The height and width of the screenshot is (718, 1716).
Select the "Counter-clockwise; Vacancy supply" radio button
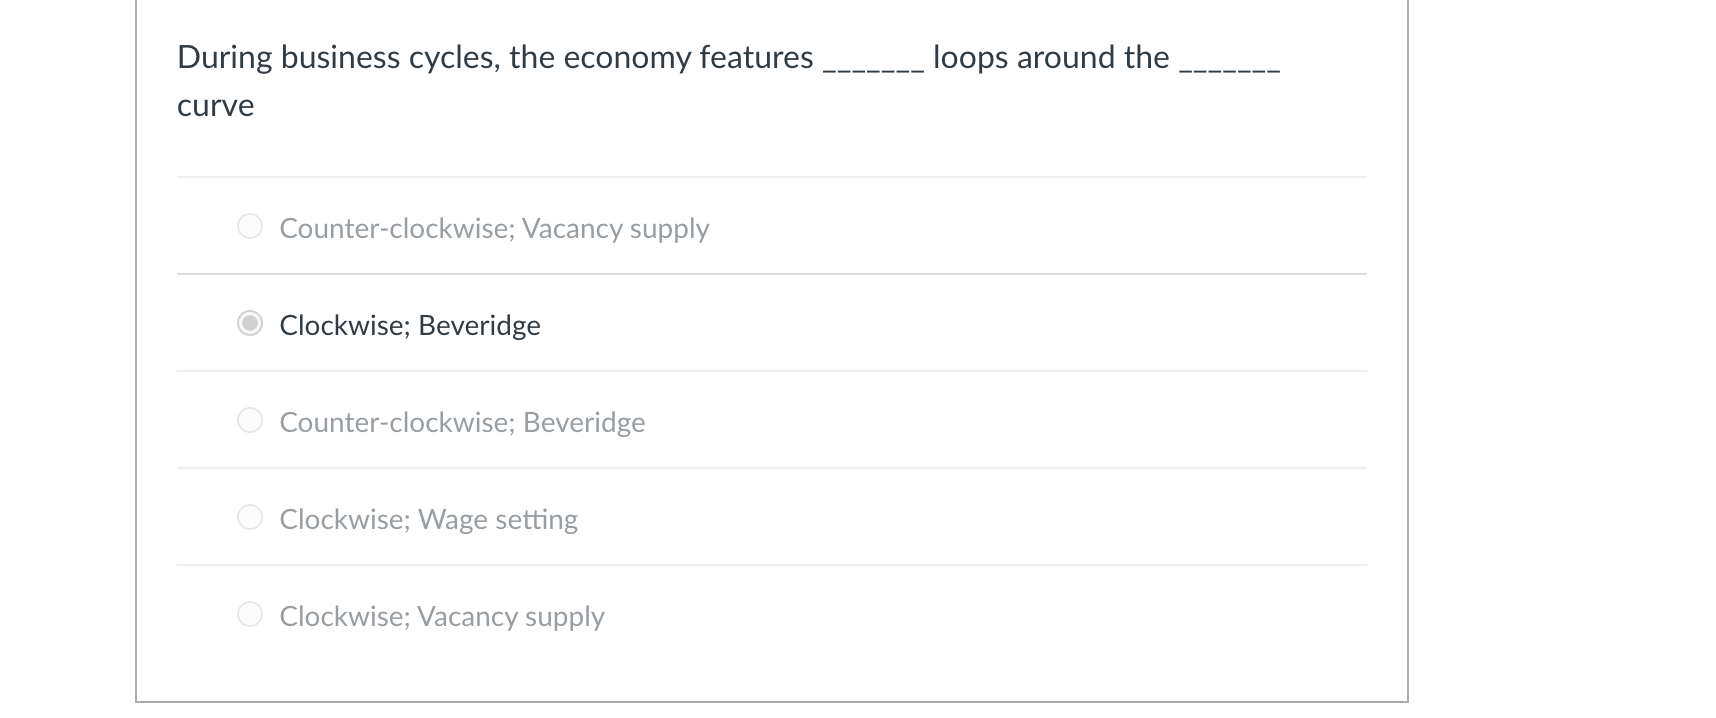coord(250,227)
